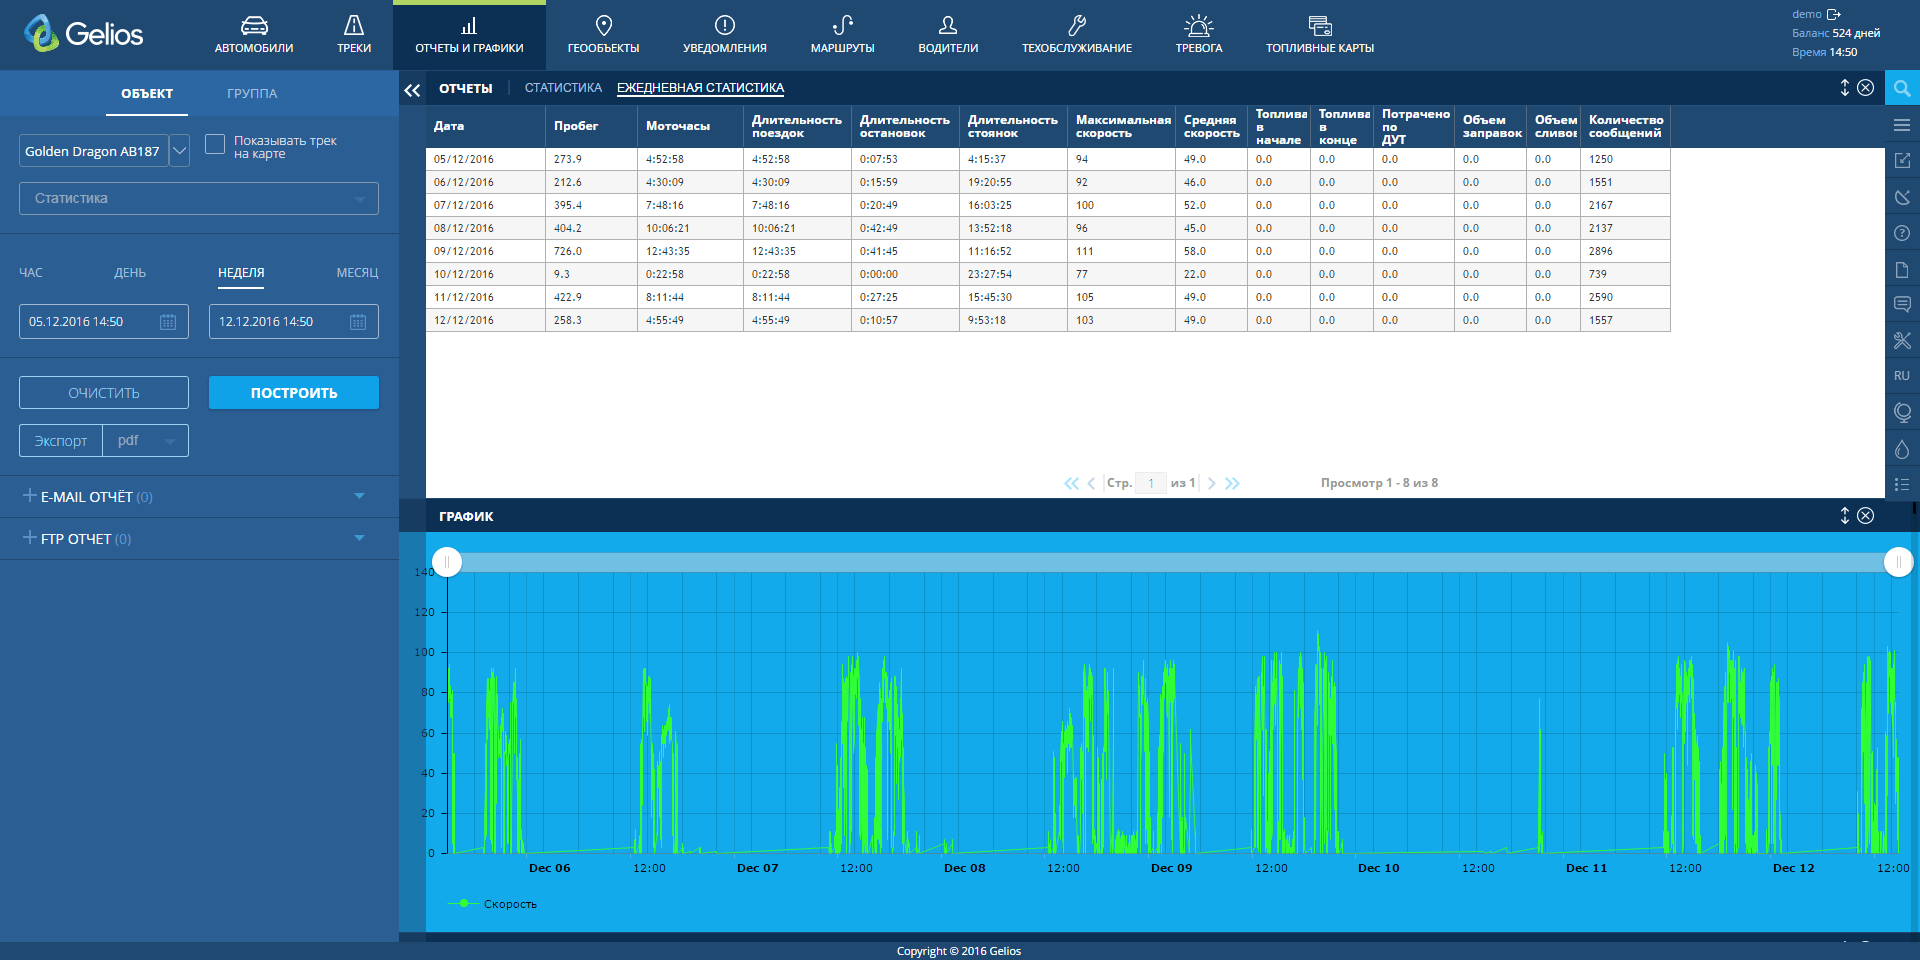The height and width of the screenshot is (960, 1920).
Task: Toggle Скорость series in chart legend
Action: [509, 904]
